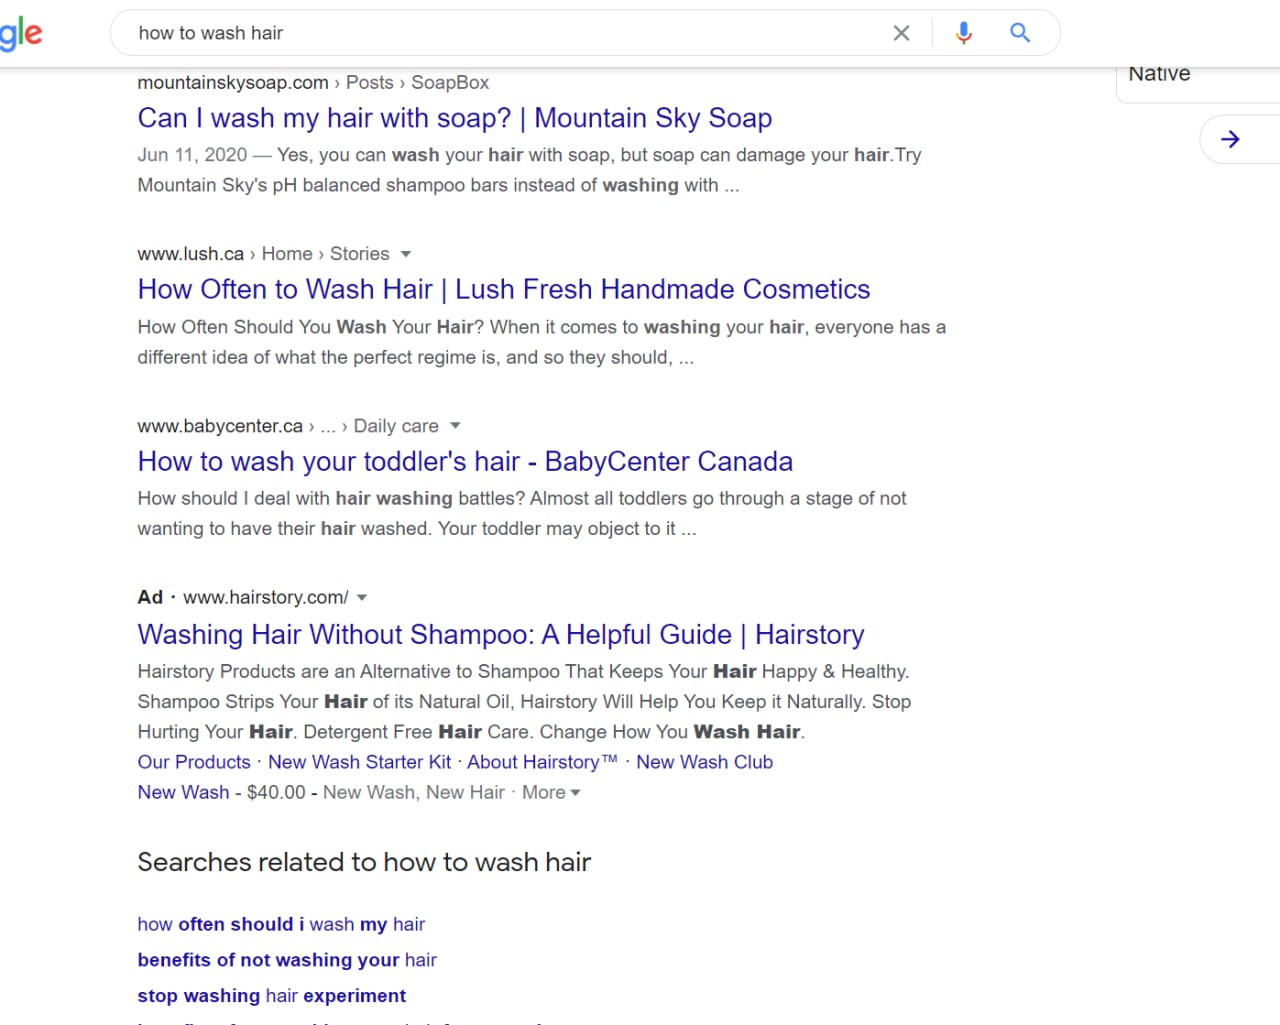Image resolution: width=1280 pixels, height=1025 pixels.
Task: Click 'Searches related to how to wash hair' heading
Action: [x=364, y=862]
